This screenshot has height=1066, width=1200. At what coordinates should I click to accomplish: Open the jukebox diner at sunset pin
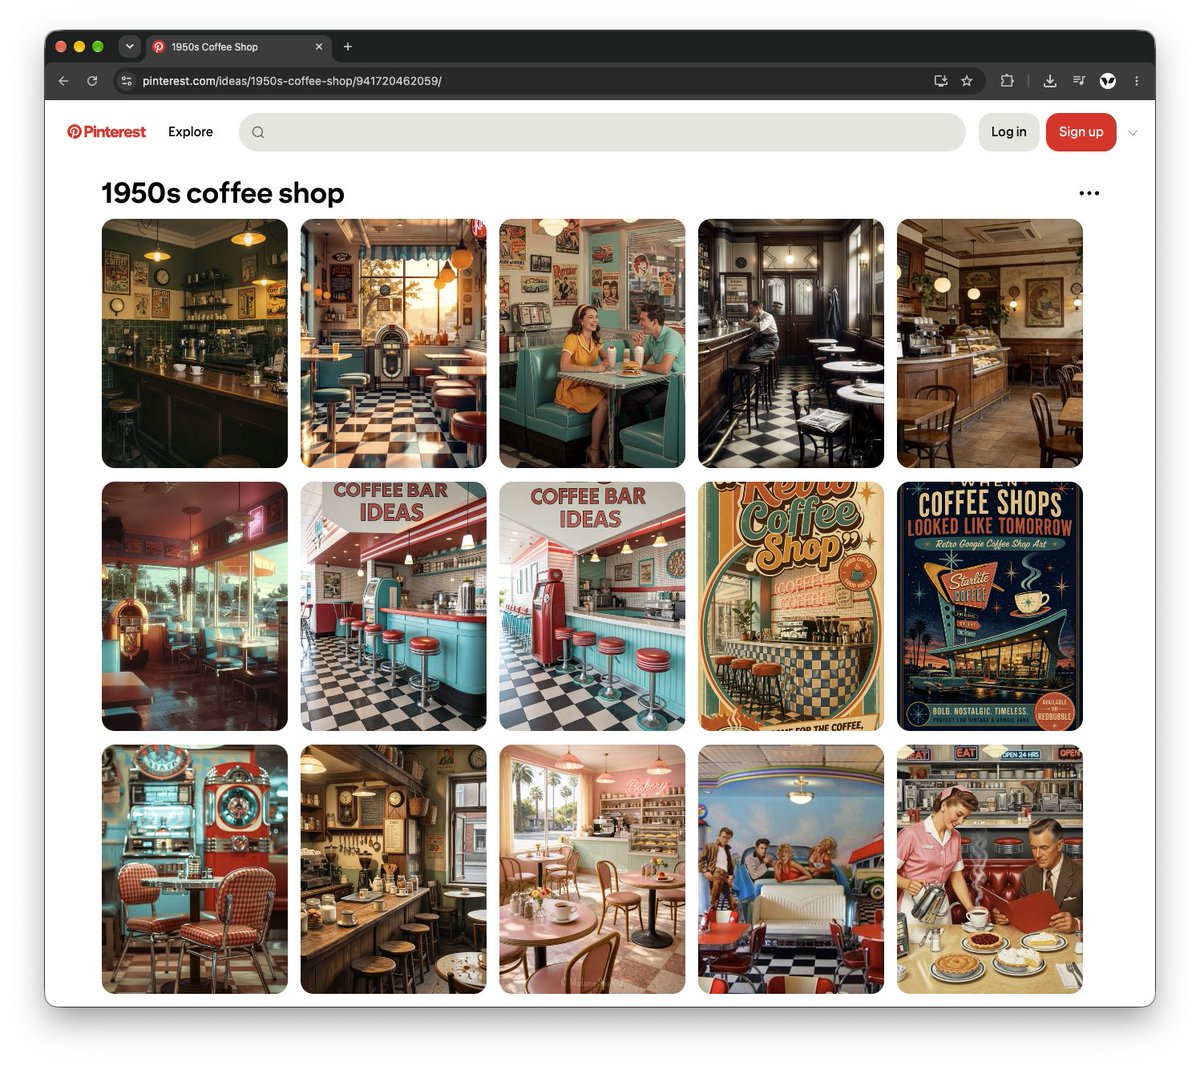(393, 343)
